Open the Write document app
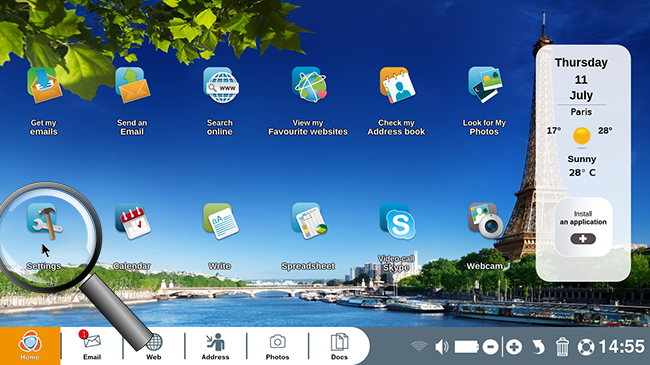The height and width of the screenshot is (365, 650). tap(221, 221)
